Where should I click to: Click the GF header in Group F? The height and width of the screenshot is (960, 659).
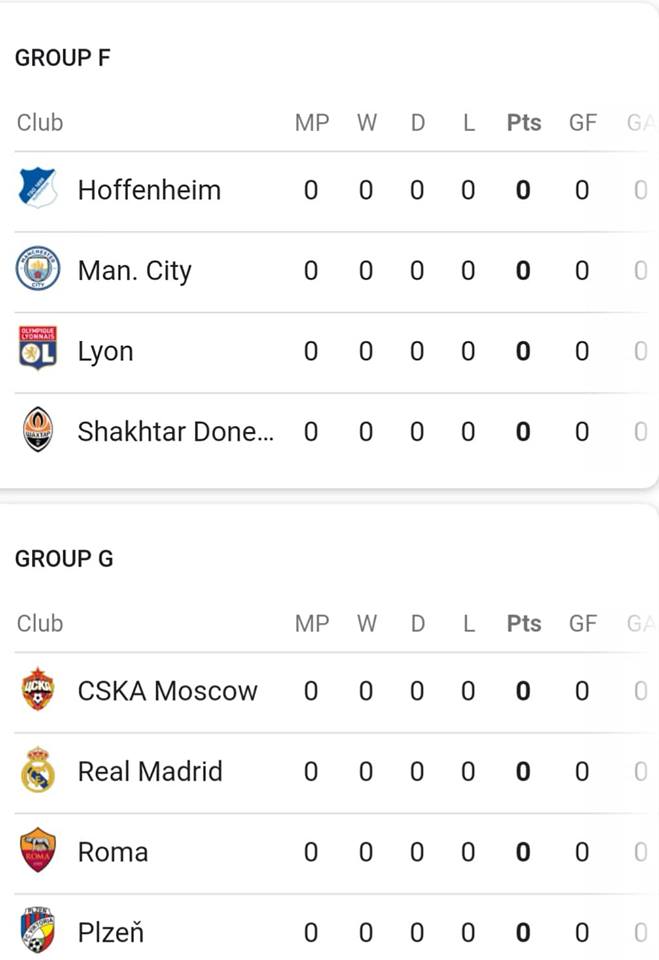[x=582, y=122]
